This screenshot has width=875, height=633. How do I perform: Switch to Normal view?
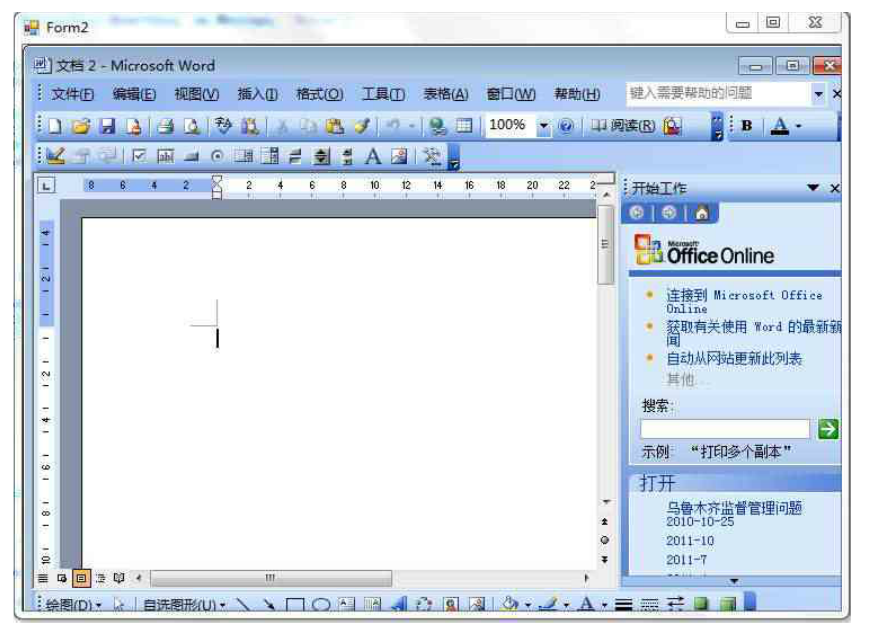tap(43, 578)
